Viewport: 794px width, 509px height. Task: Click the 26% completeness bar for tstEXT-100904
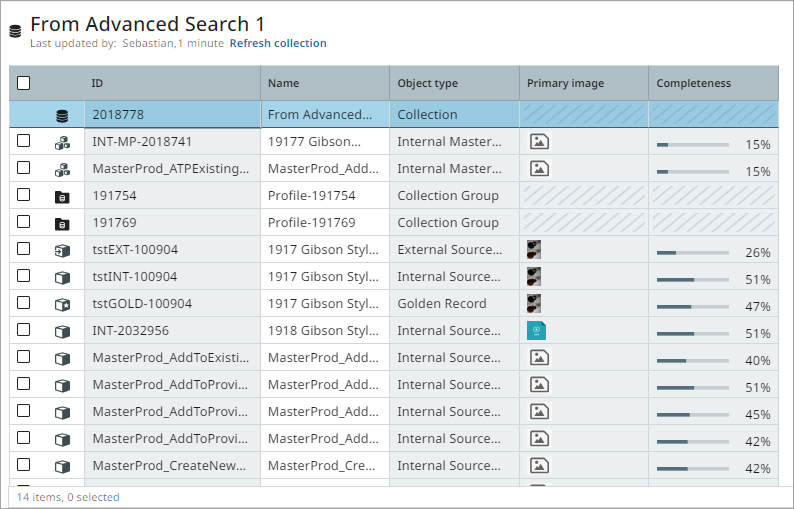tap(692, 253)
